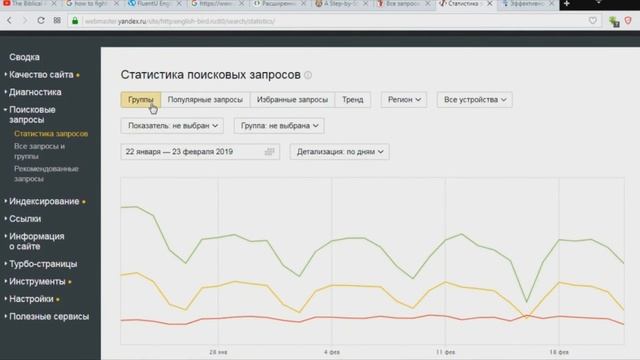
Task: Collapse 'Поисковые запросы' sidebar section
Action: point(32,115)
